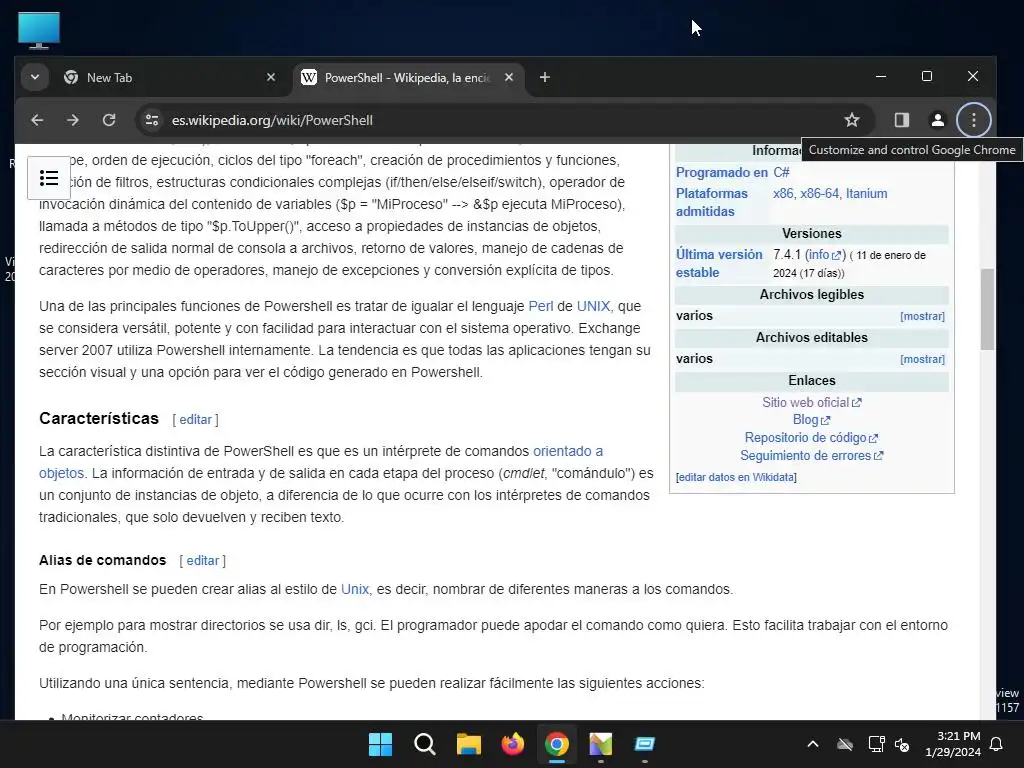Follow the orientado a objetos link
This screenshot has height=768, width=1024.
pyautogui.click(x=568, y=451)
